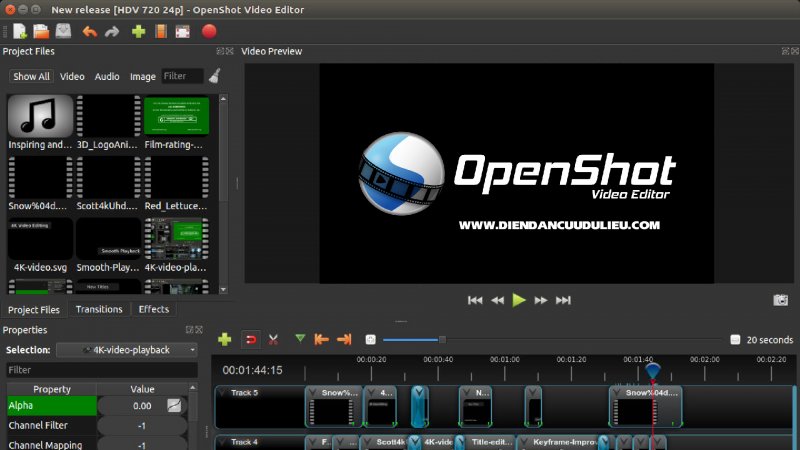The width and height of the screenshot is (800, 450).
Task: Toggle fullscreen icon in toolbar
Action: click(x=183, y=32)
